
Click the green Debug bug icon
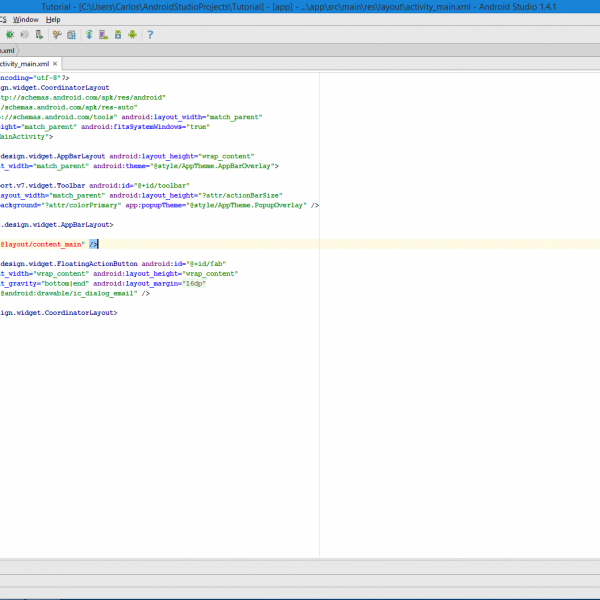pyautogui.click(x=10, y=34)
